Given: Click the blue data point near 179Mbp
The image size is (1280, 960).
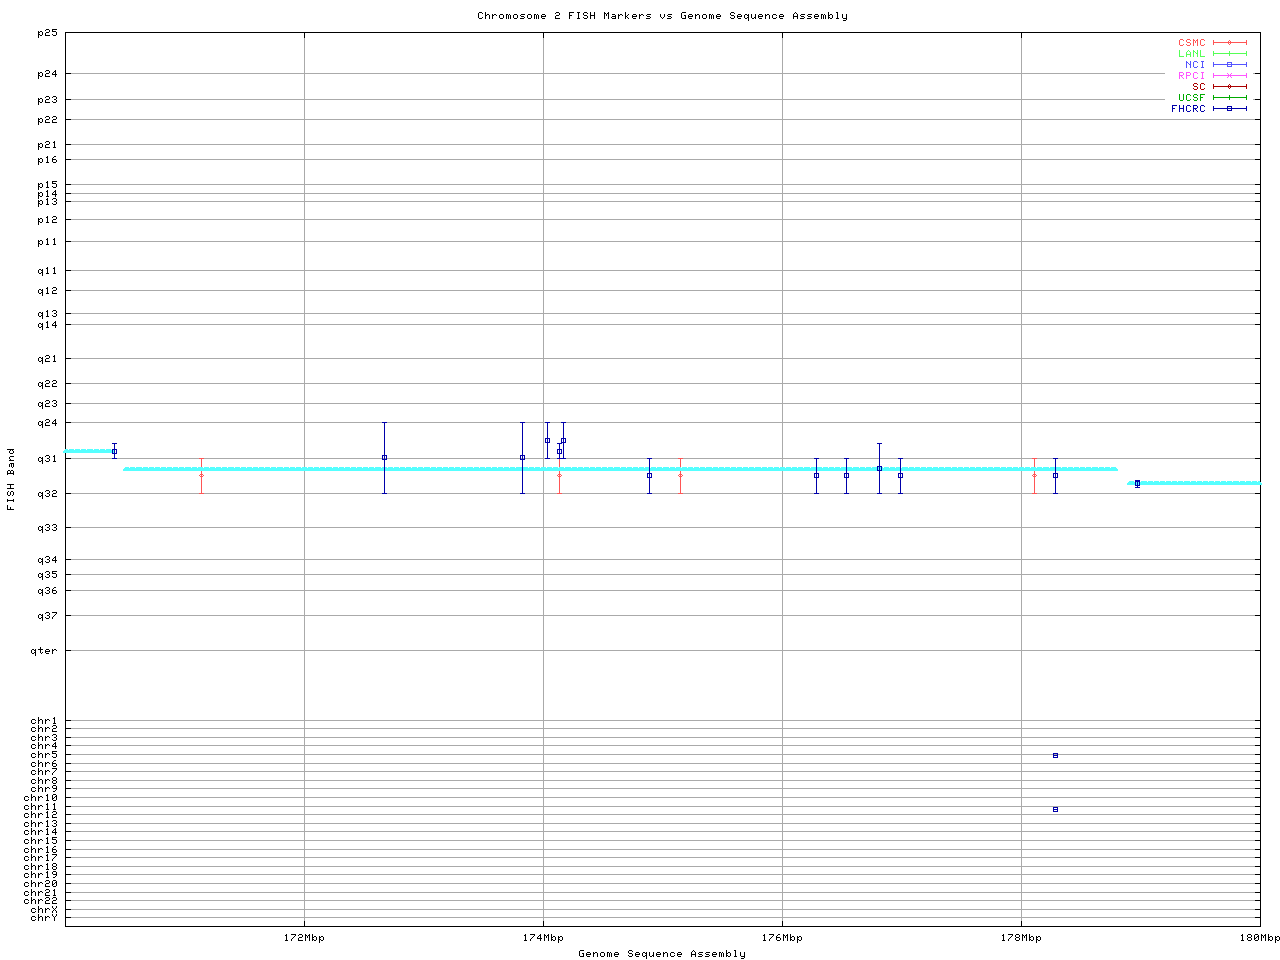Looking at the screenshot, I should tap(1137, 483).
